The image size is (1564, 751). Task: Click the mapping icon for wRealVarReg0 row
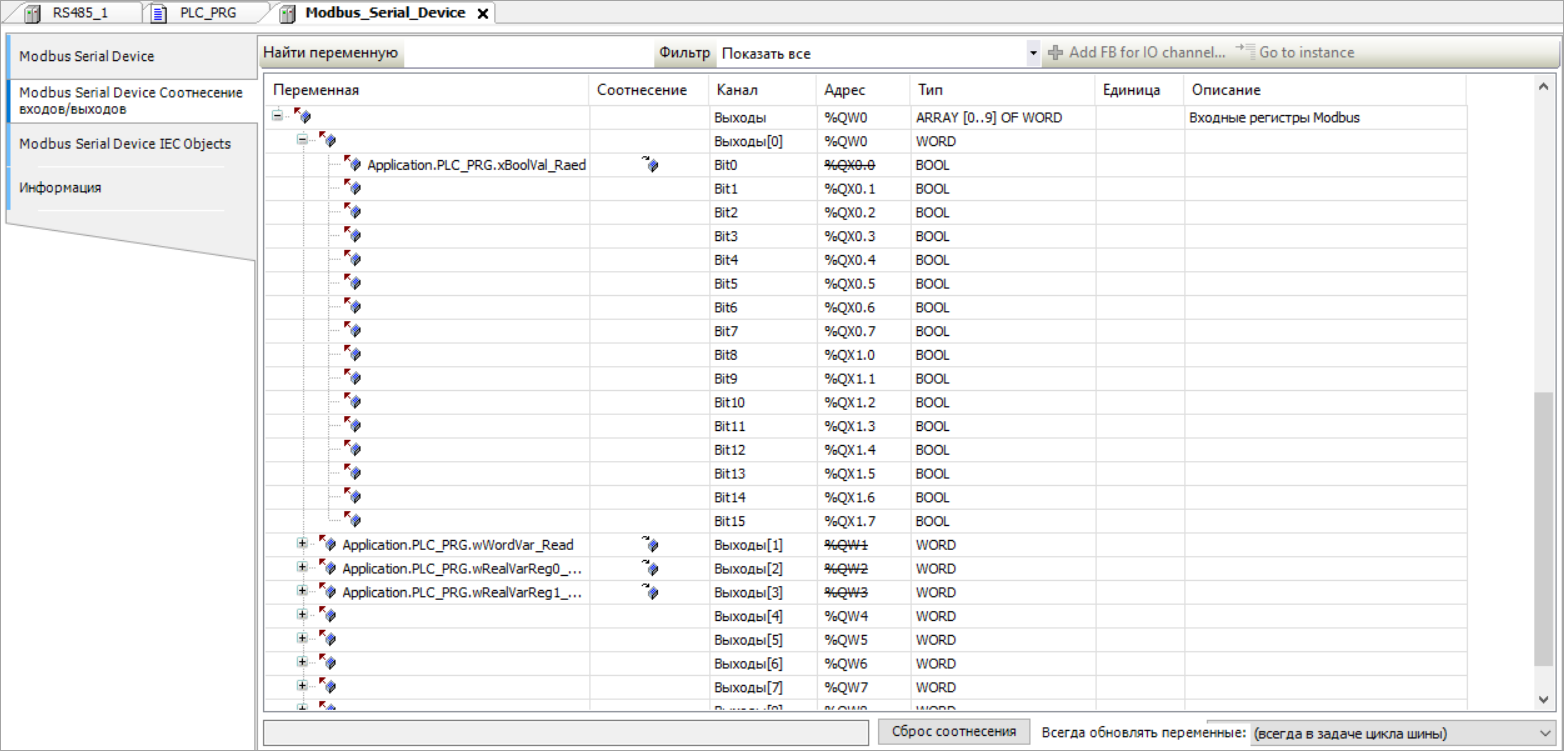(x=650, y=569)
